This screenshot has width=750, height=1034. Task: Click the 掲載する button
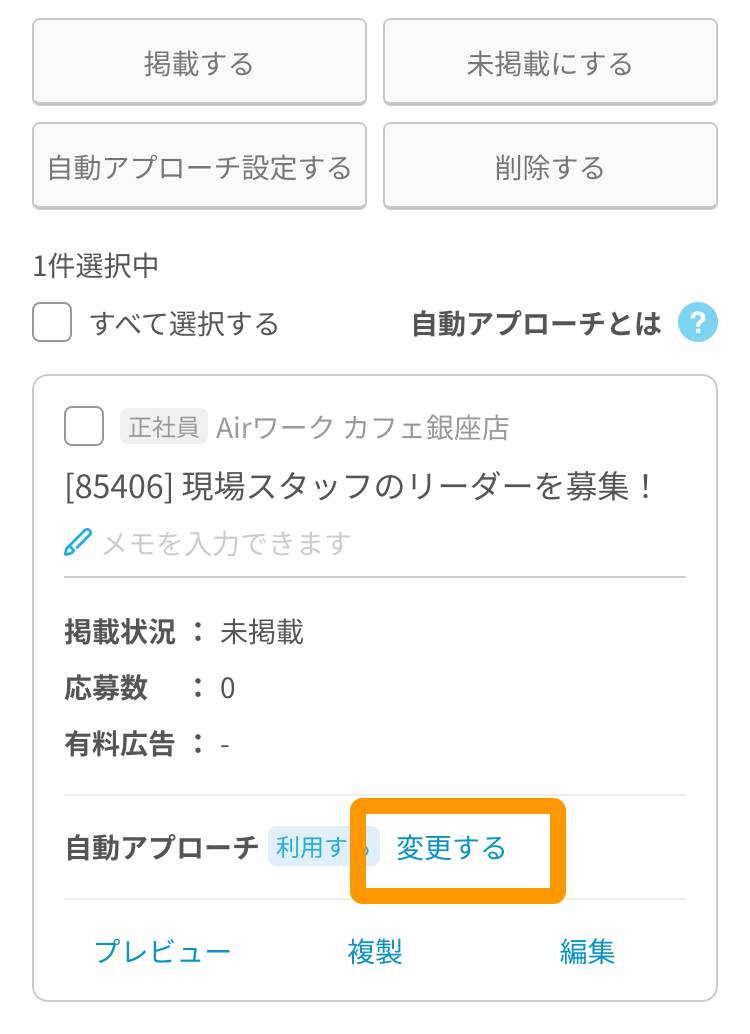pos(199,62)
